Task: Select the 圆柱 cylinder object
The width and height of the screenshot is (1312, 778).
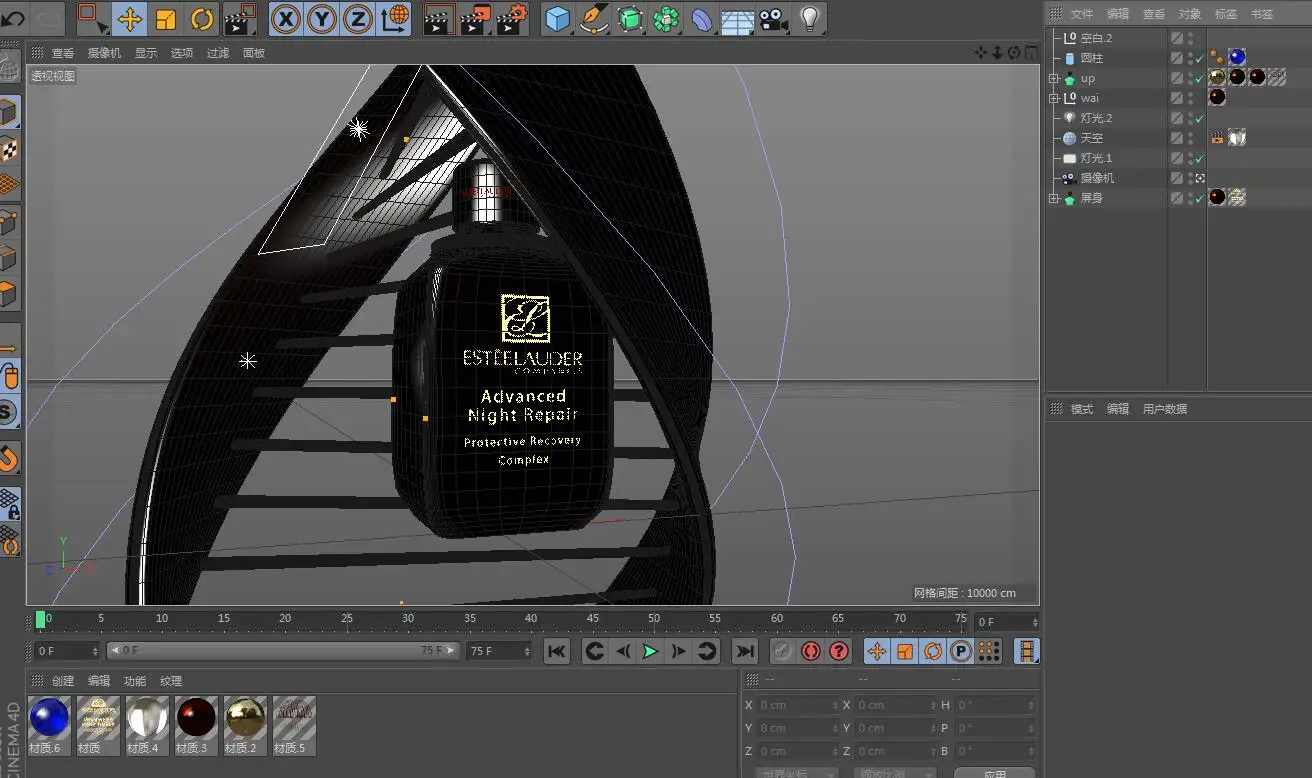Action: (1092, 58)
